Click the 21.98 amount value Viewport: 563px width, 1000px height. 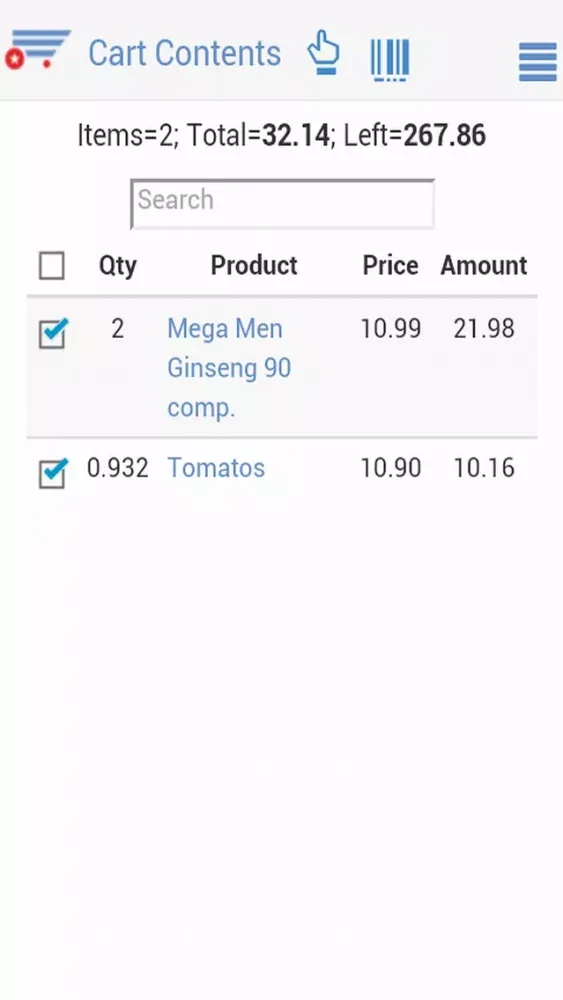click(x=484, y=329)
